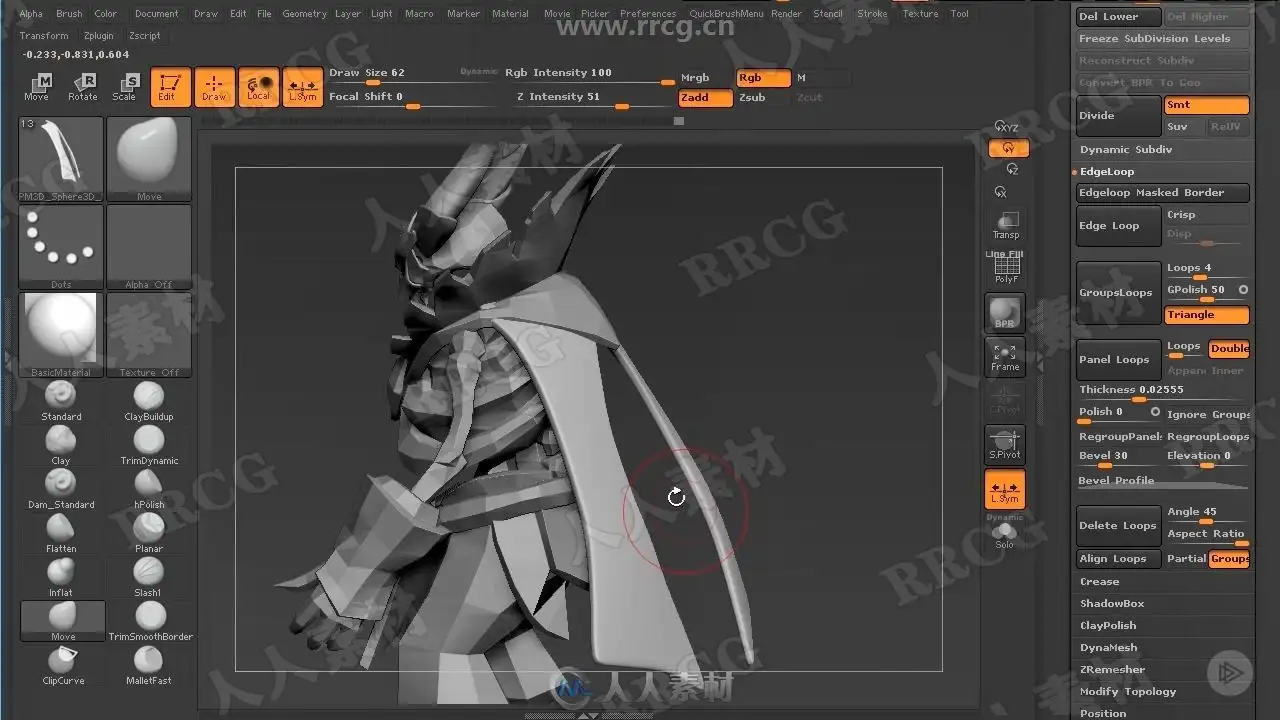Open the Geometry menu
Image resolution: width=1280 pixels, height=720 pixels.
pos(304,14)
